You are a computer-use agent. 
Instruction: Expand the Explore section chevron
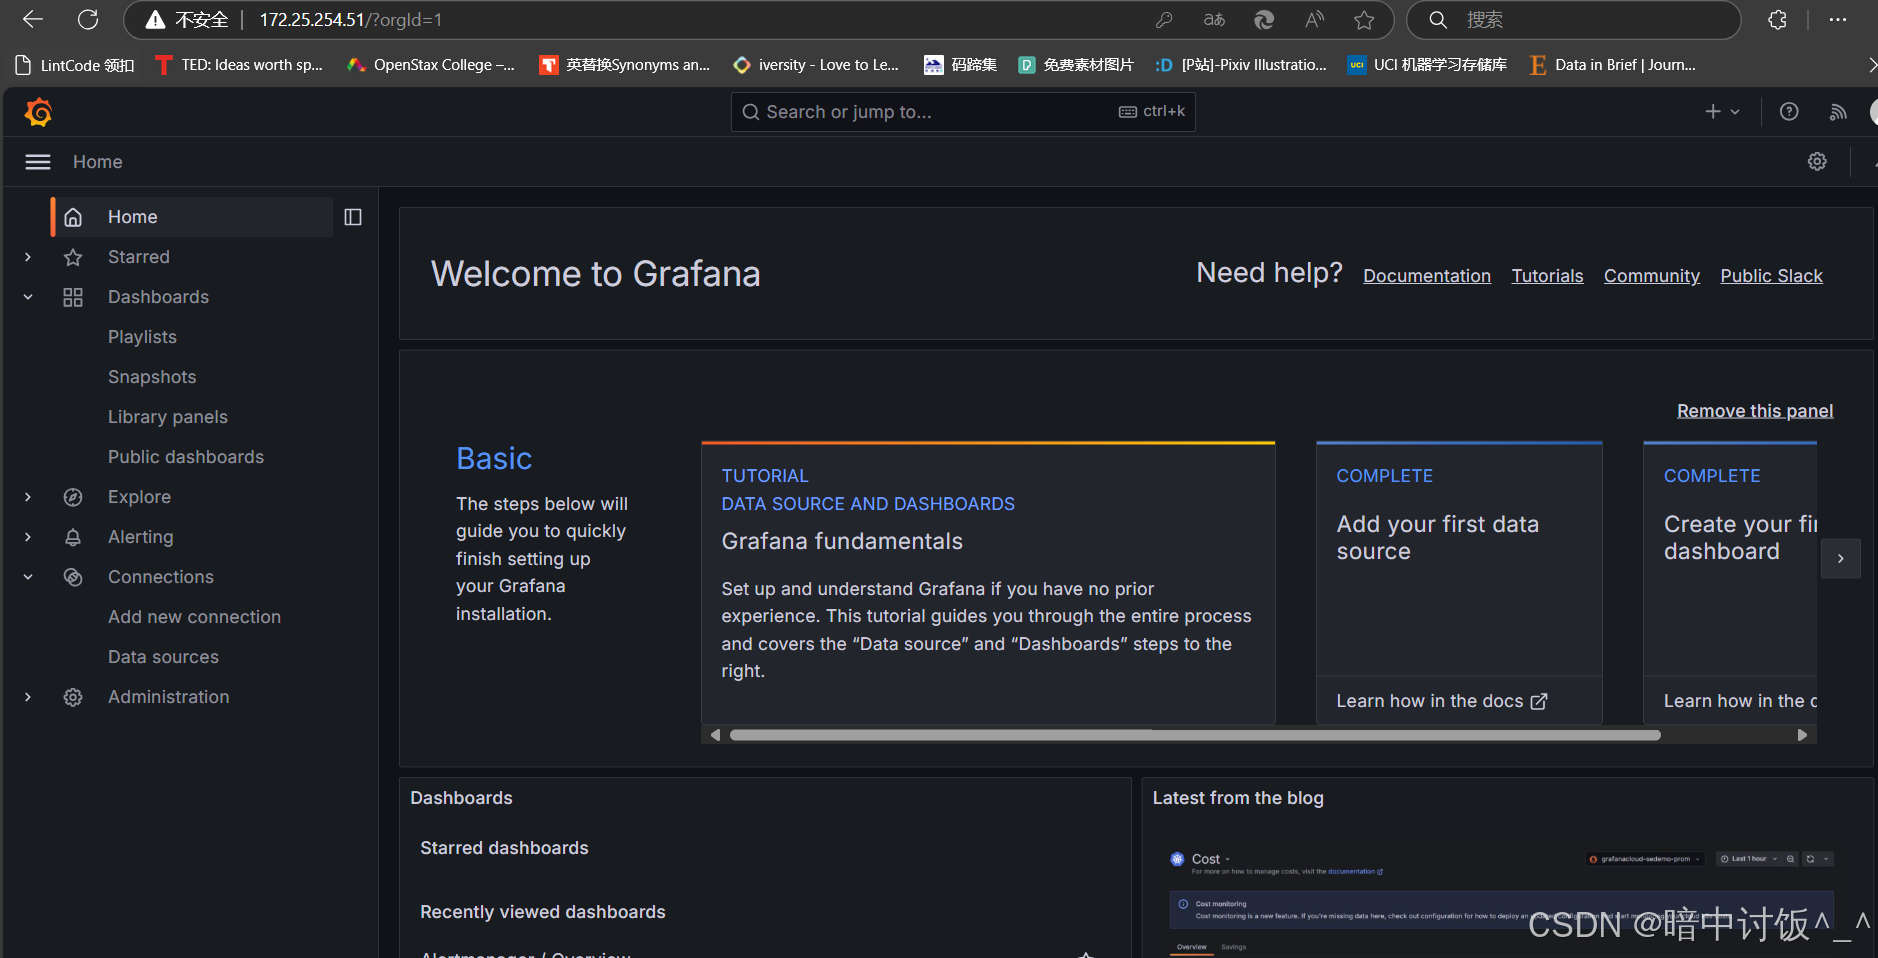28,497
